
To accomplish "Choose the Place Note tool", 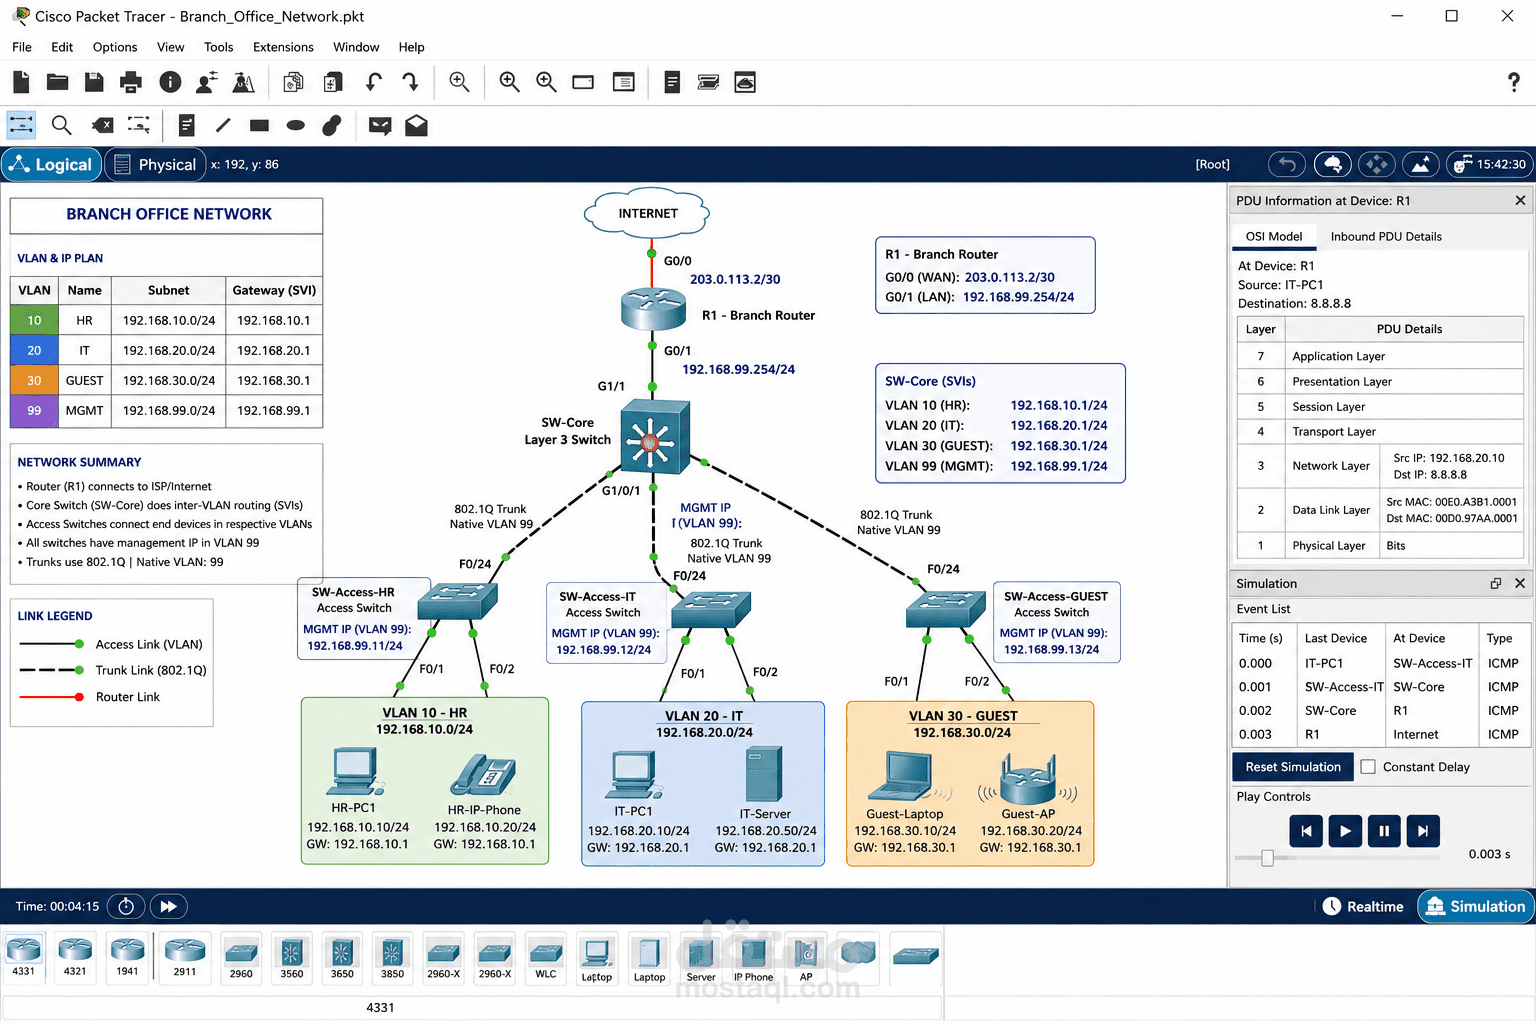I will coord(186,125).
